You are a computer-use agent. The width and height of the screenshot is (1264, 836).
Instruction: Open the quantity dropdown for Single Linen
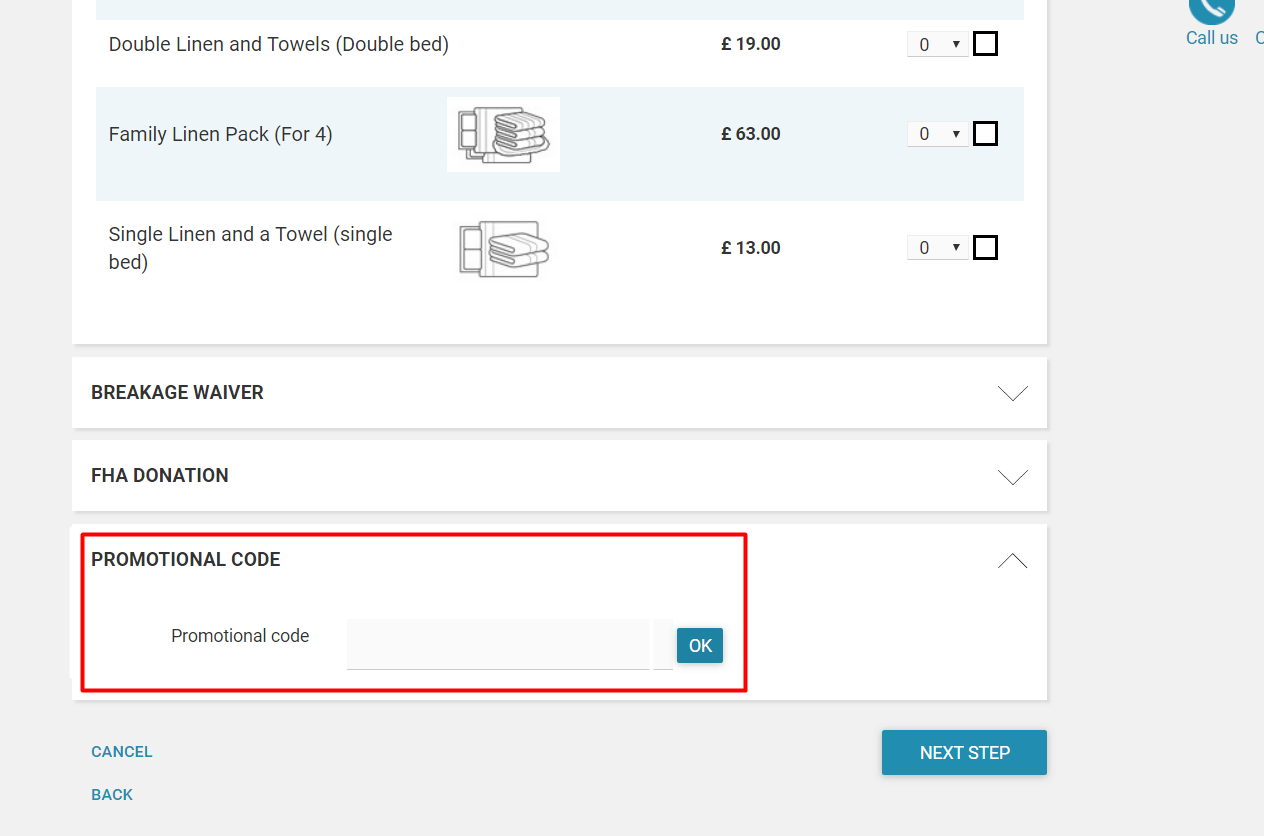[937, 247]
